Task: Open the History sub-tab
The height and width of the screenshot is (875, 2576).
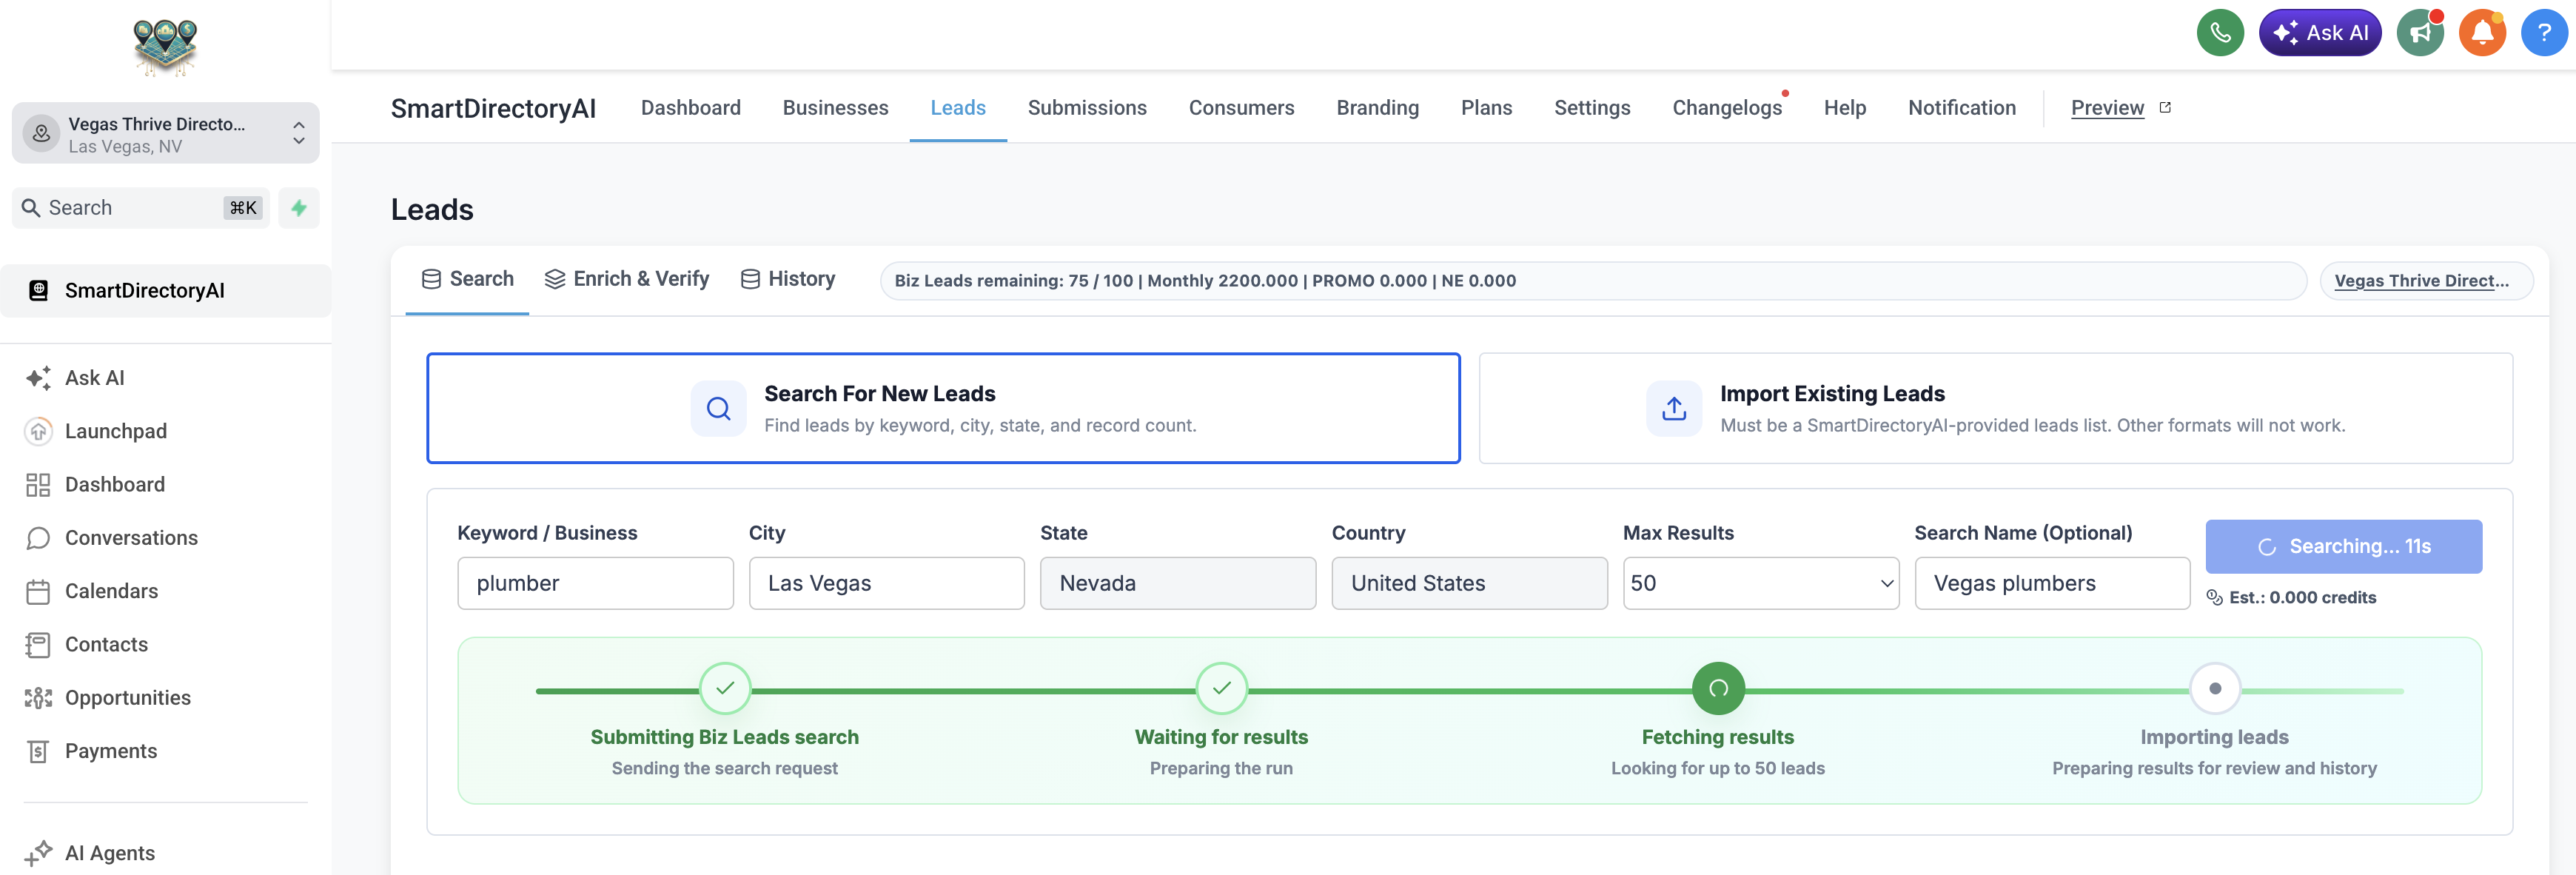Action: pos(788,279)
